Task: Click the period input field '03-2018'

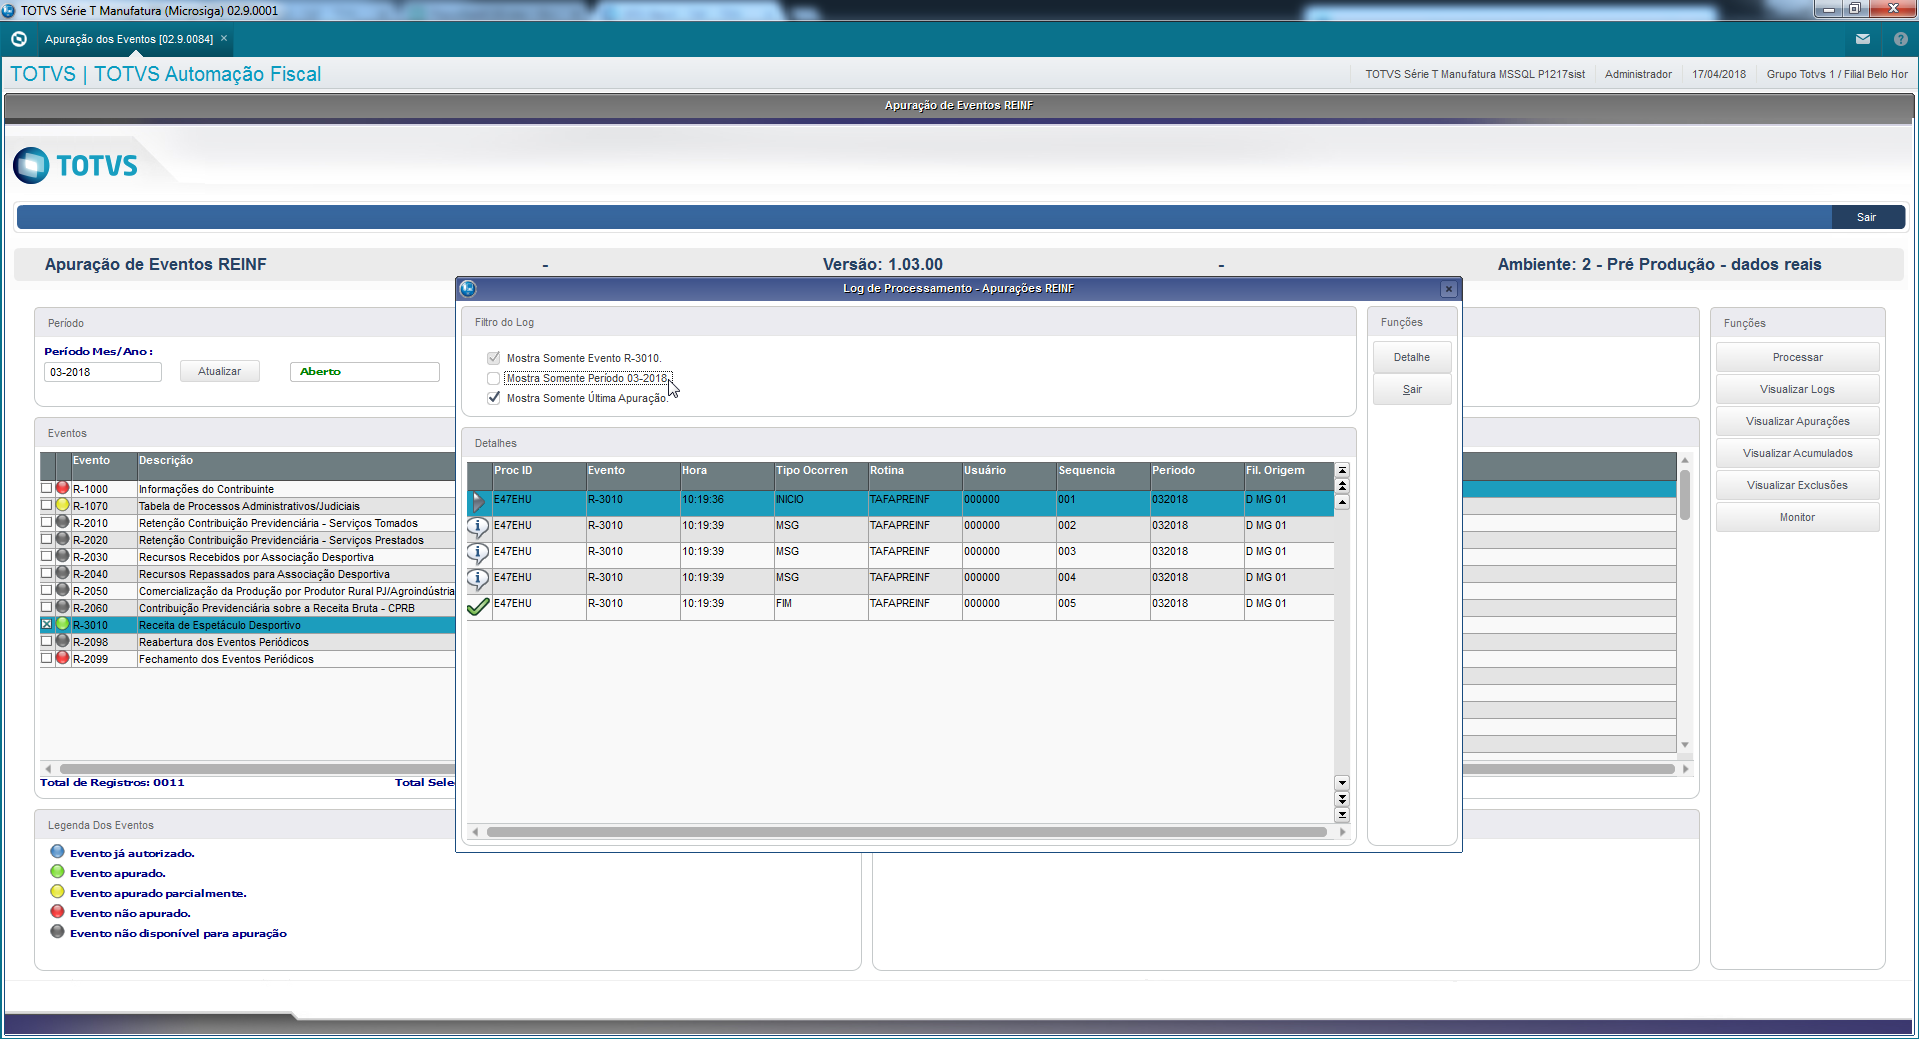Action: point(102,372)
